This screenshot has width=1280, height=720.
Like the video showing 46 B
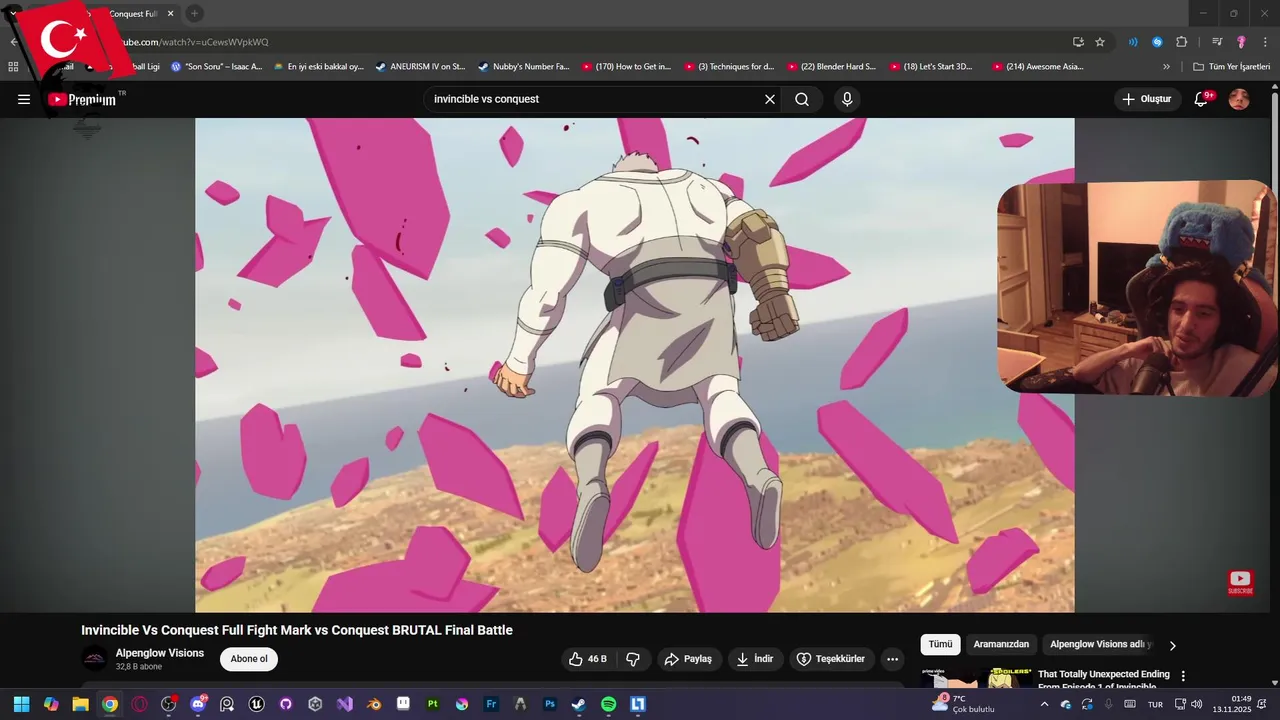[588, 659]
